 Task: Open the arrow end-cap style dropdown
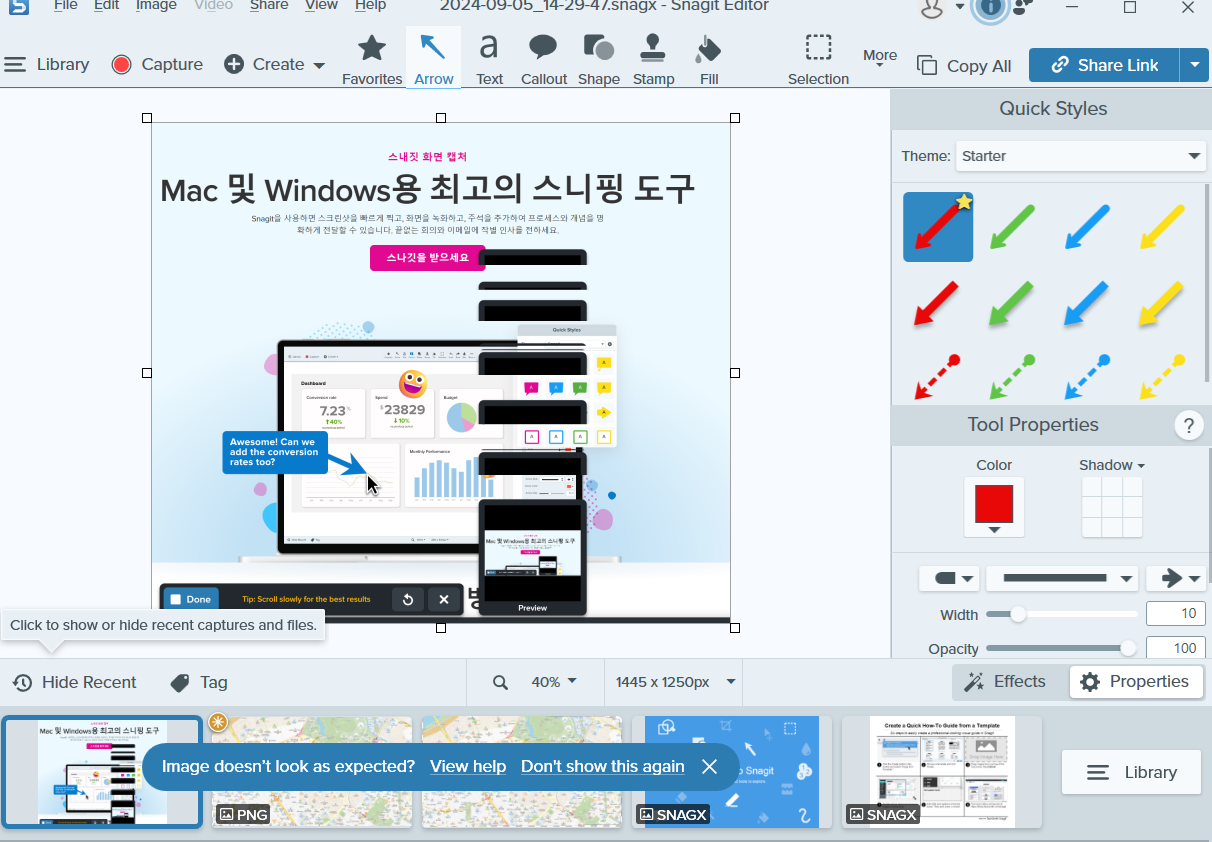pyautogui.click(x=1175, y=578)
